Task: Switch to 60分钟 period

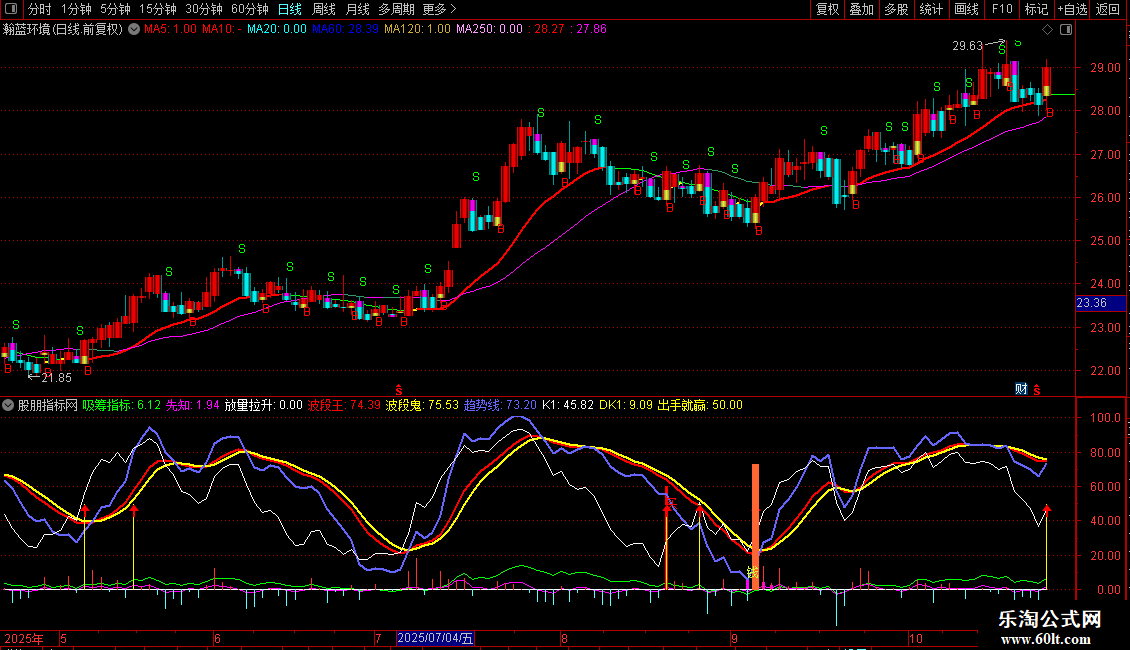Action: click(x=249, y=9)
